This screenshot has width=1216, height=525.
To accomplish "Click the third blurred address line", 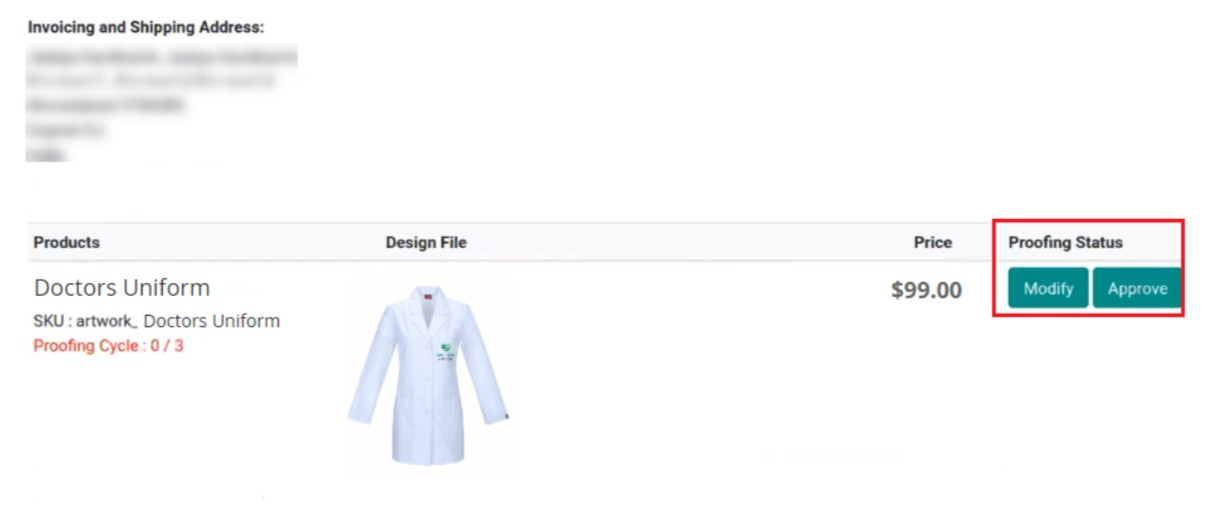I will (106, 105).
